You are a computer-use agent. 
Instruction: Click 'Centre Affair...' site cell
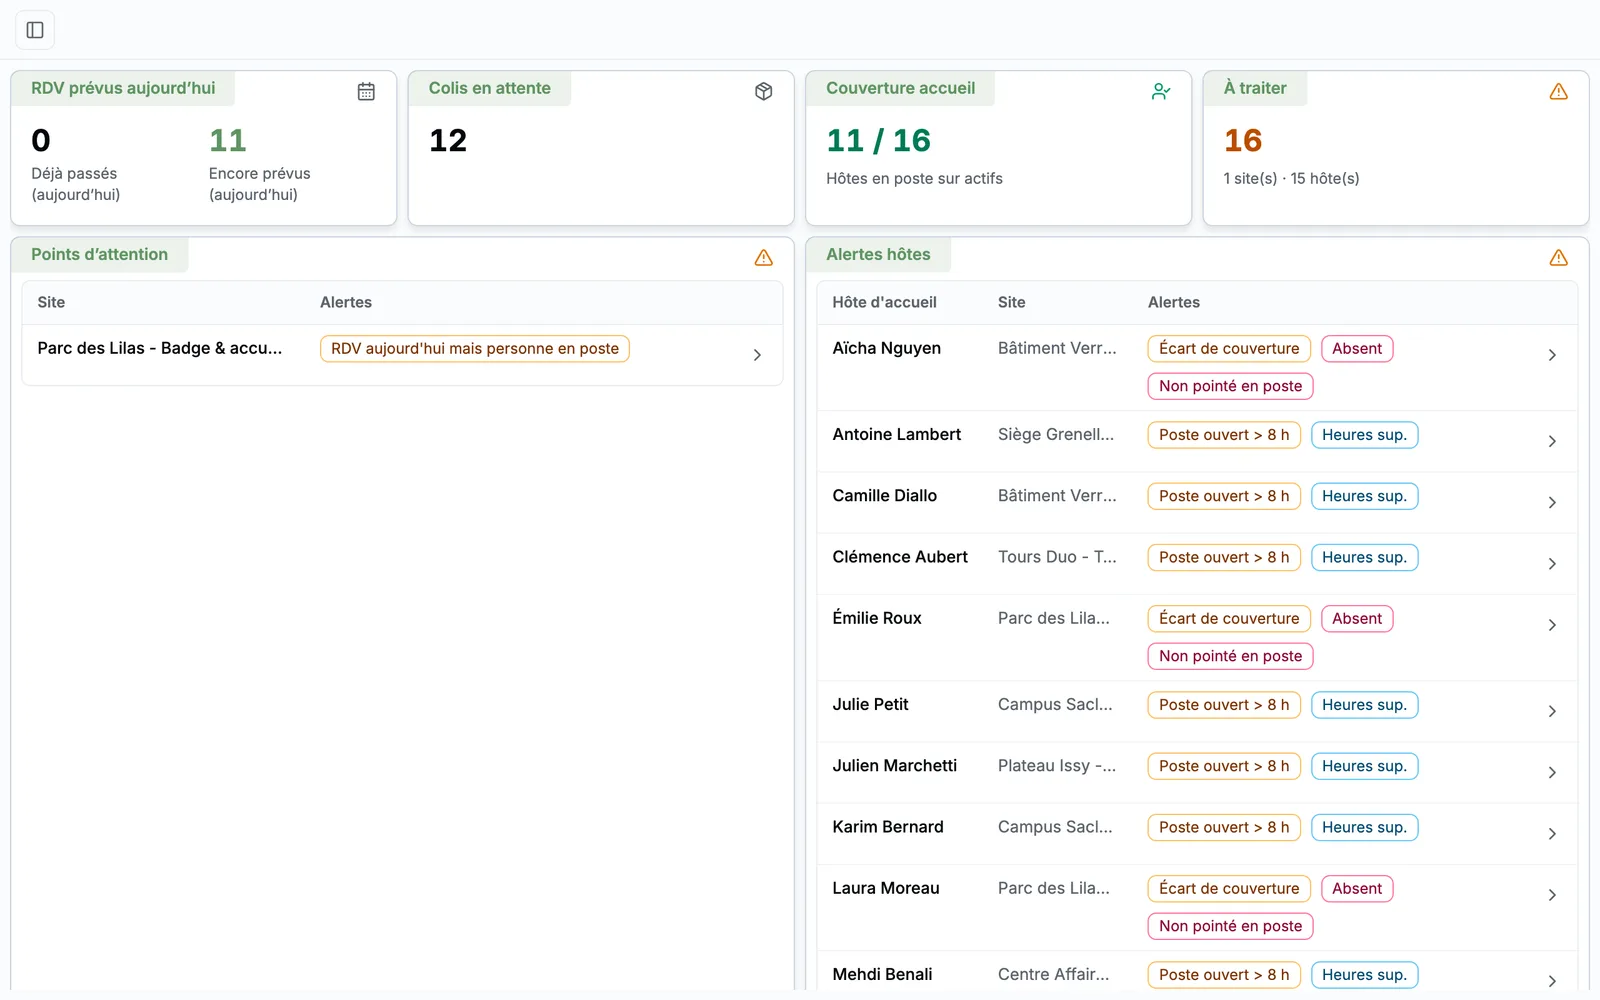1053,975
